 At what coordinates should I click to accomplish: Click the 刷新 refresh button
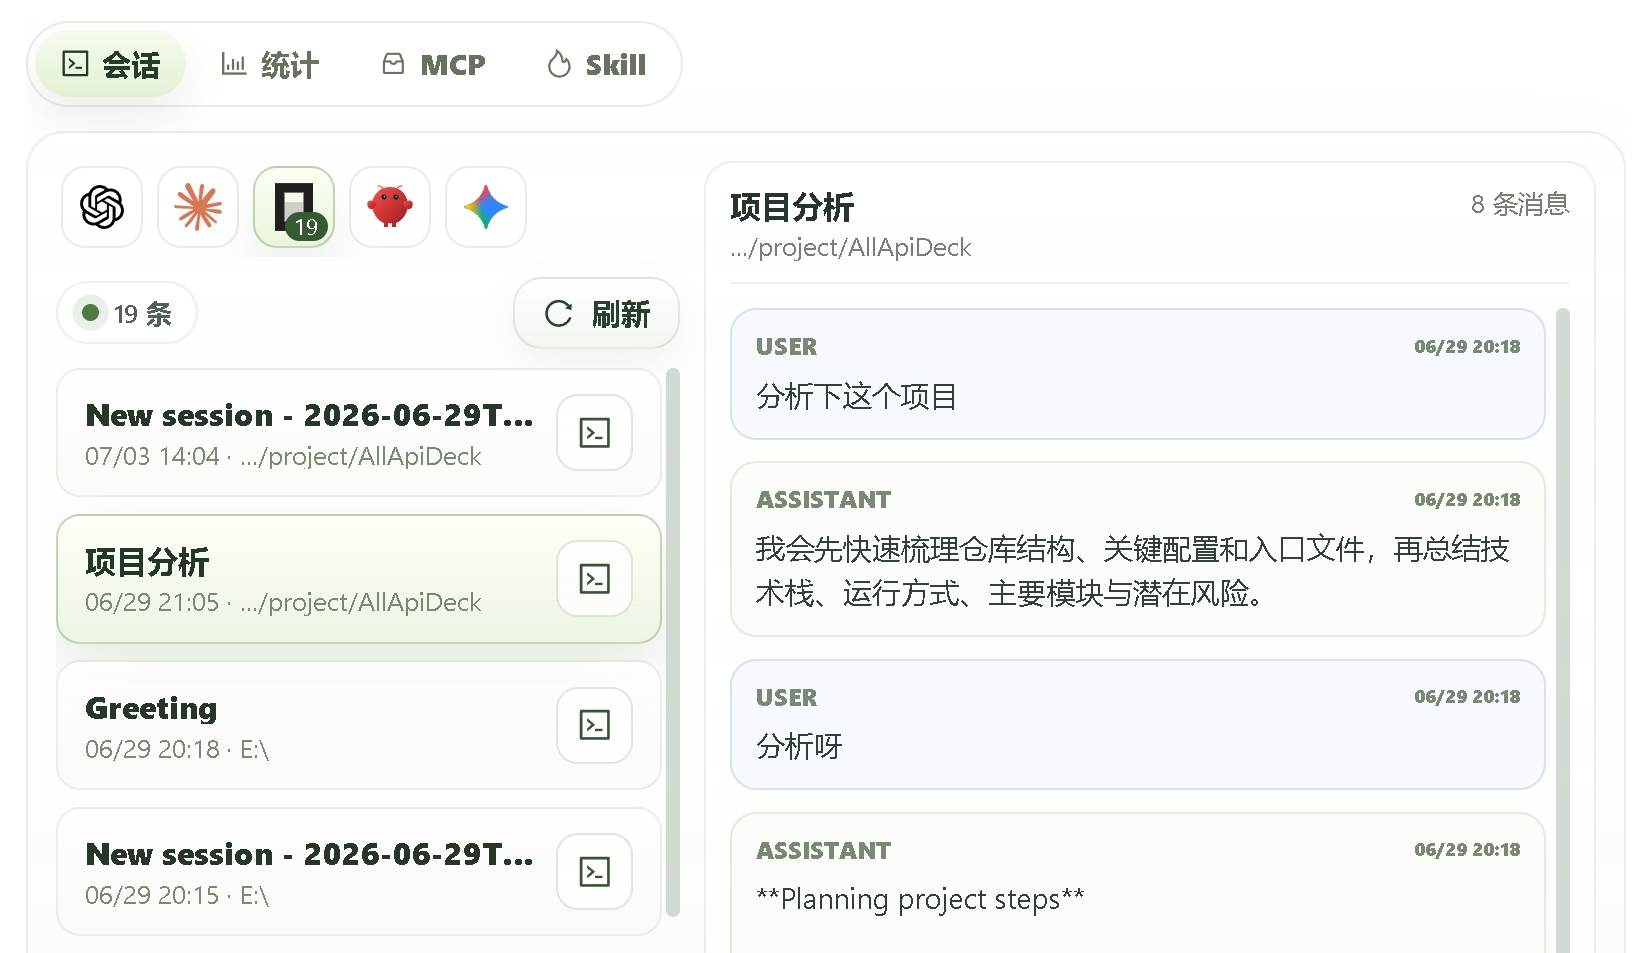597,314
